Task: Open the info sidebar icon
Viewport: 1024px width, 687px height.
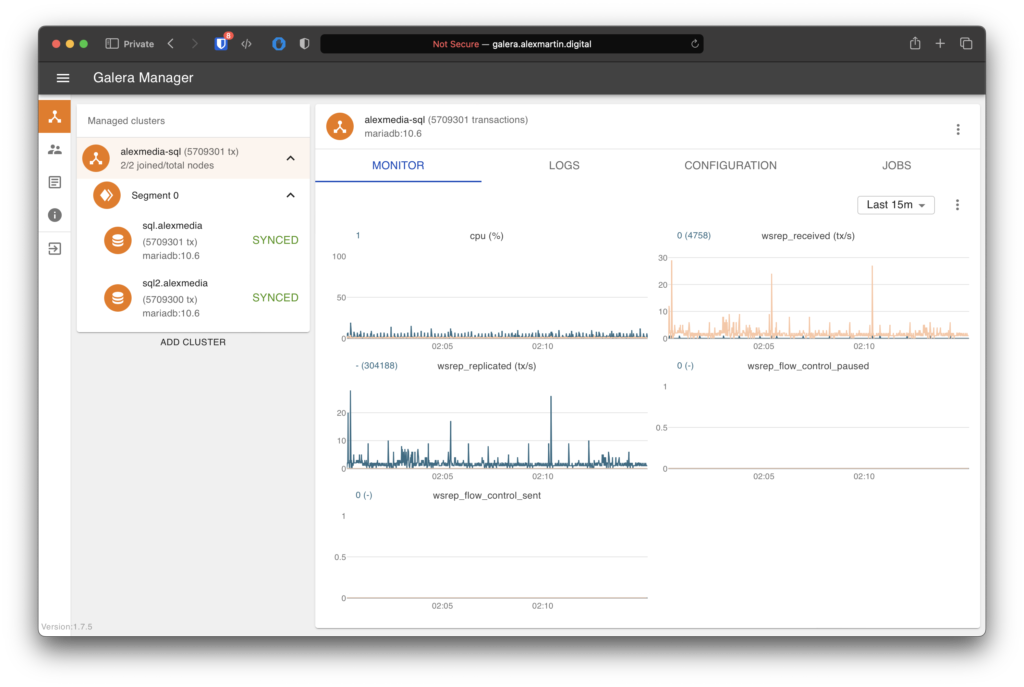Action: (55, 215)
